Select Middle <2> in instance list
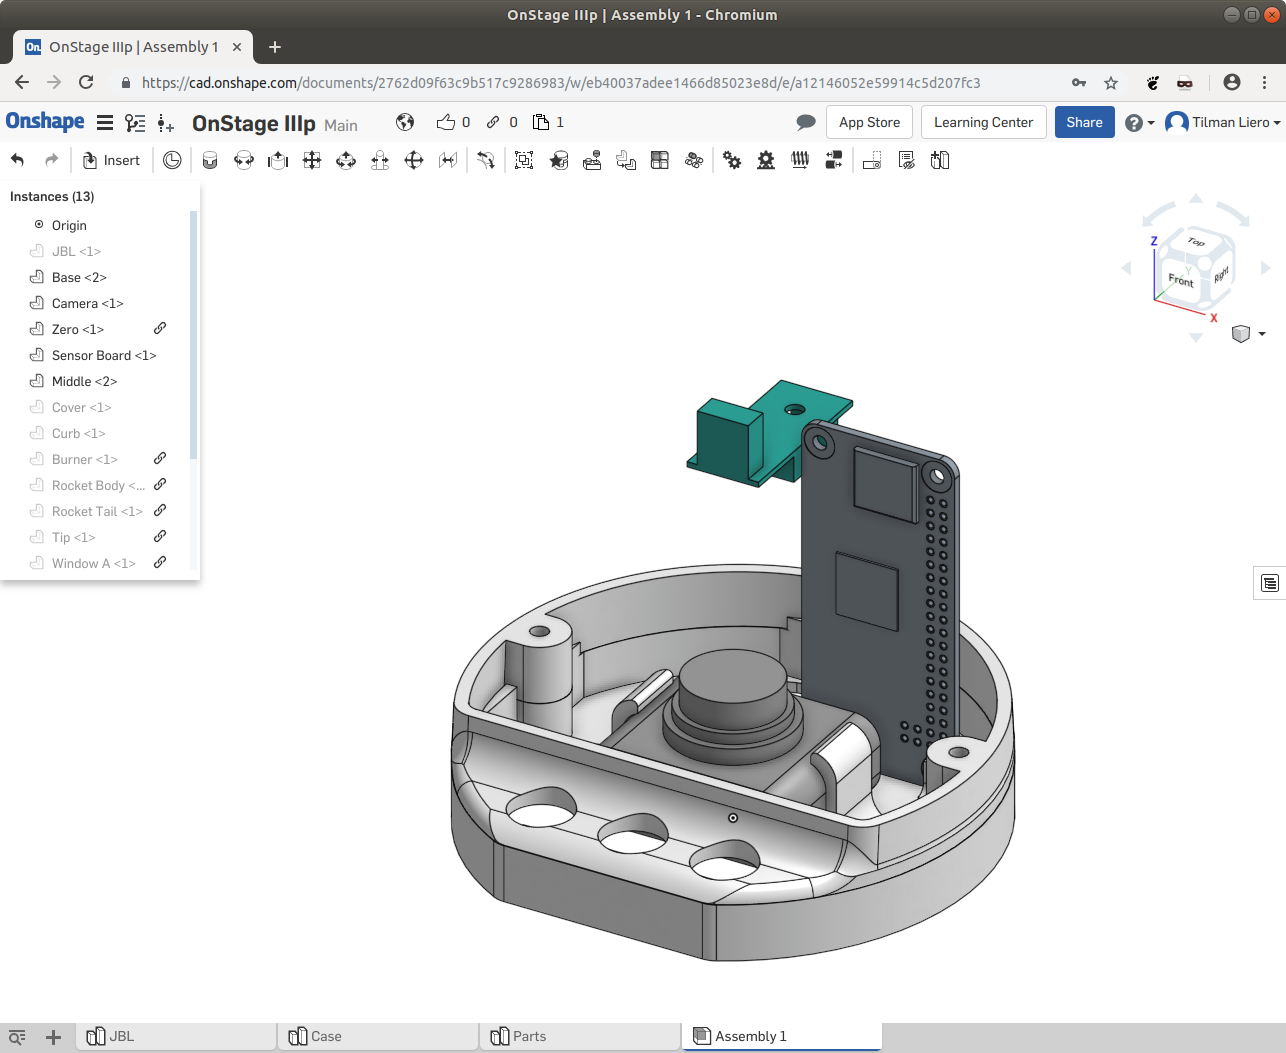This screenshot has width=1286, height=1053. [x=84, y=381]
